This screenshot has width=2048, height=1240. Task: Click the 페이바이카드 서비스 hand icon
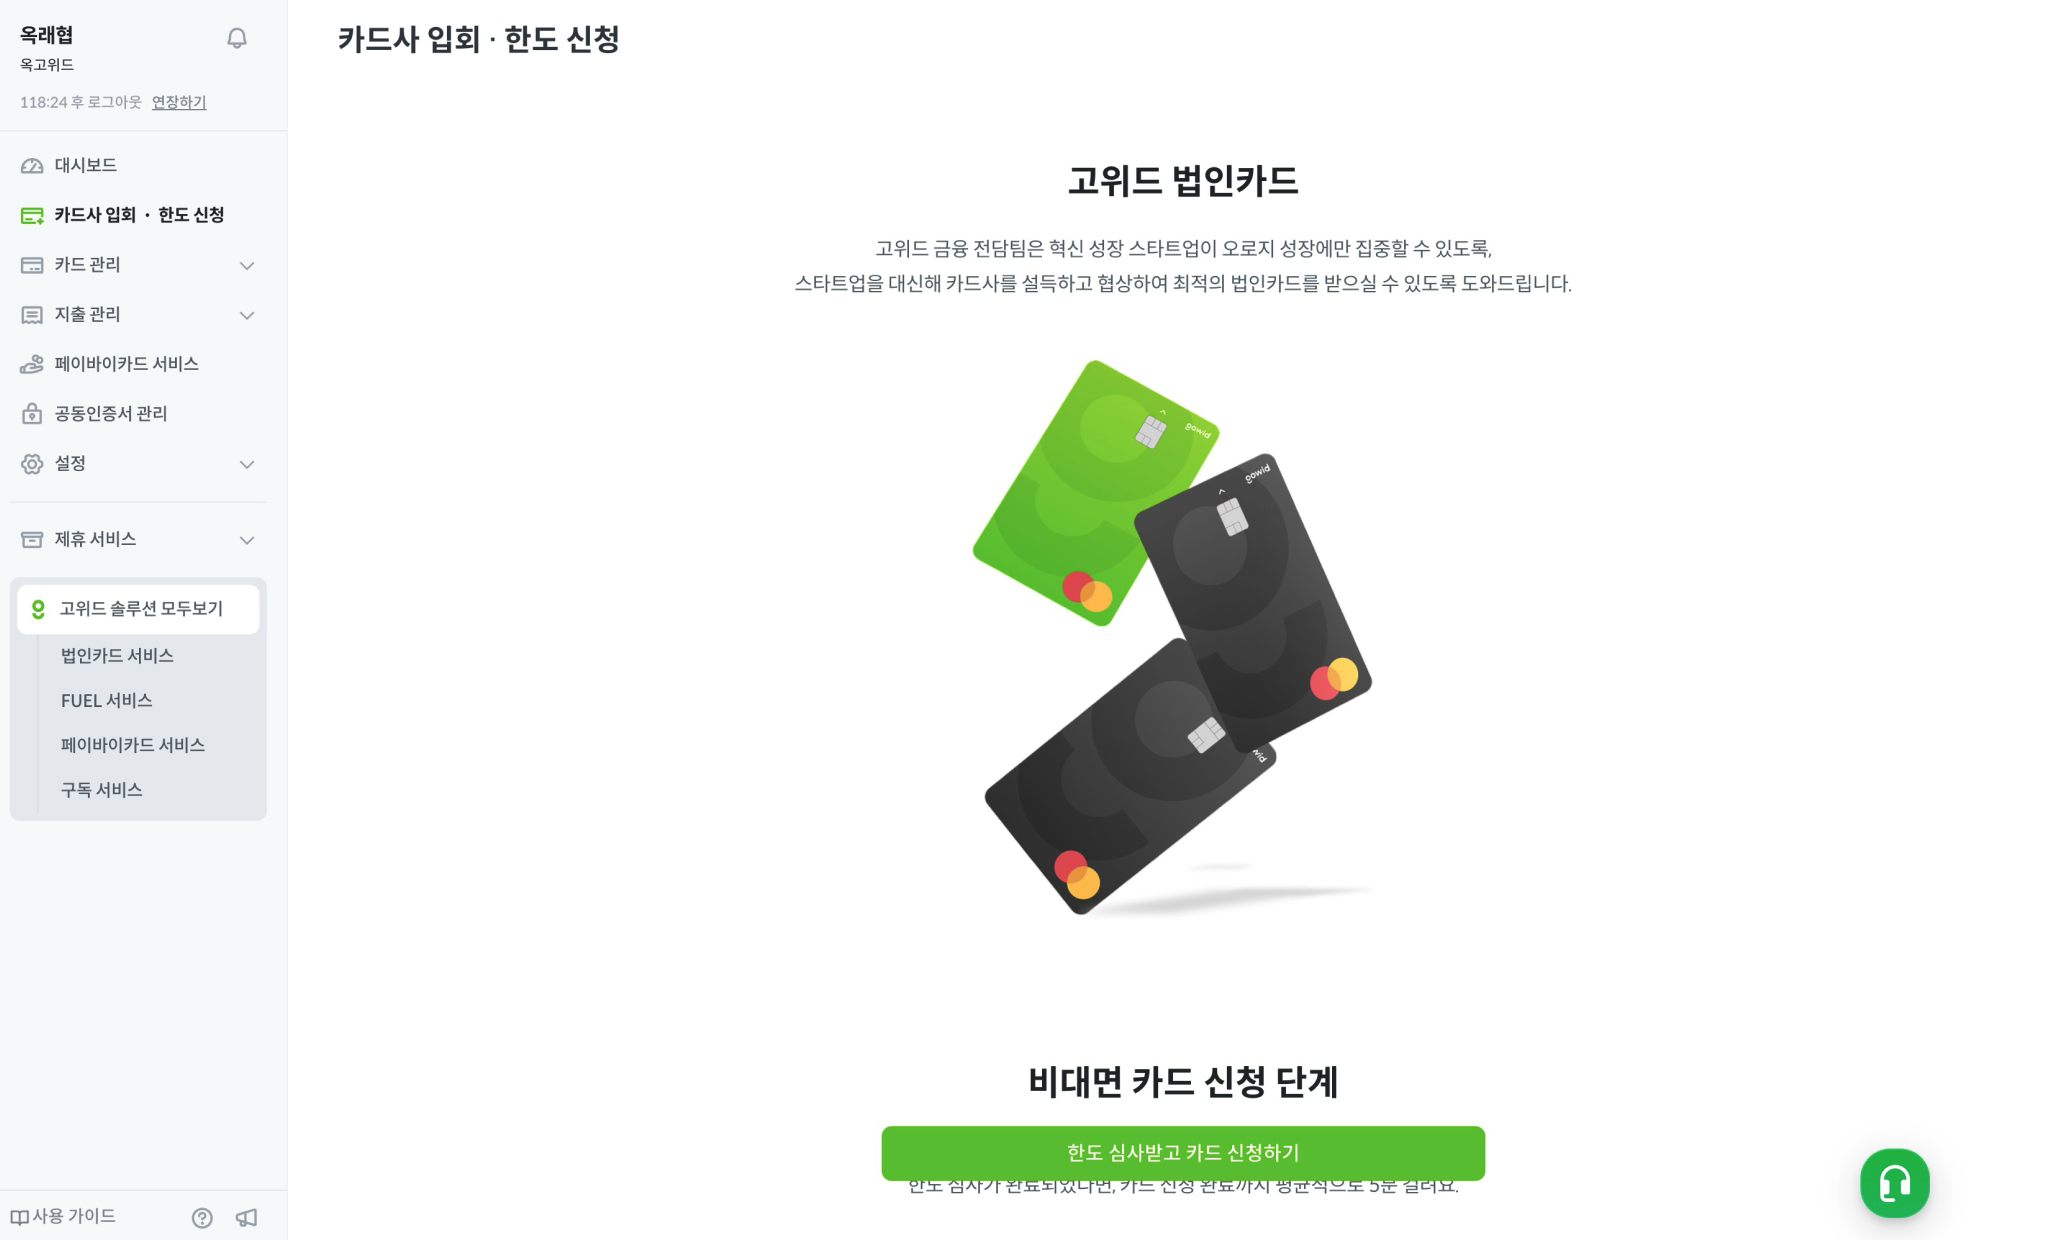coord(32,364)
